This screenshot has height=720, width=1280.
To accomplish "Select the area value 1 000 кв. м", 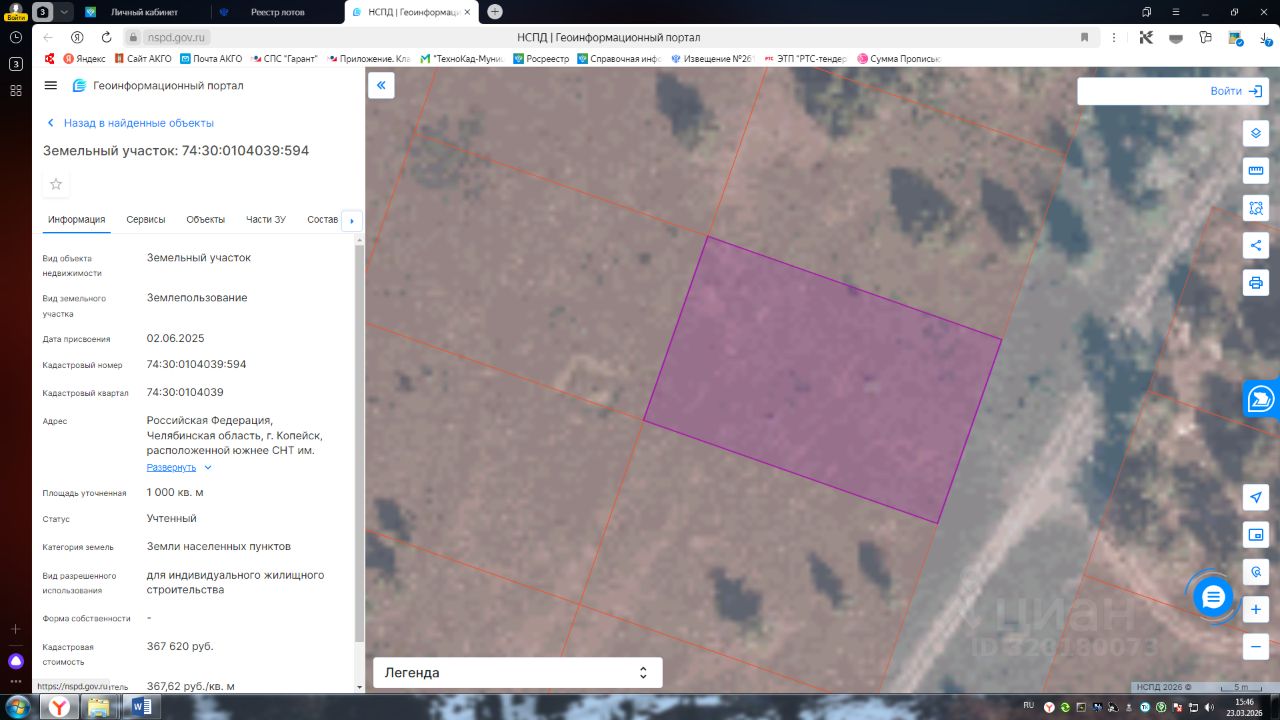I will [x=175, y=492].
